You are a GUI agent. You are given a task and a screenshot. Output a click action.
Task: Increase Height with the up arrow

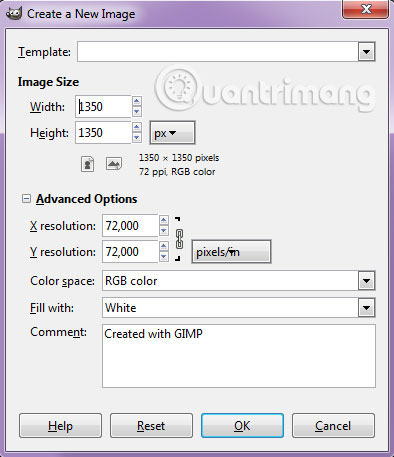(x=137, y=127)
